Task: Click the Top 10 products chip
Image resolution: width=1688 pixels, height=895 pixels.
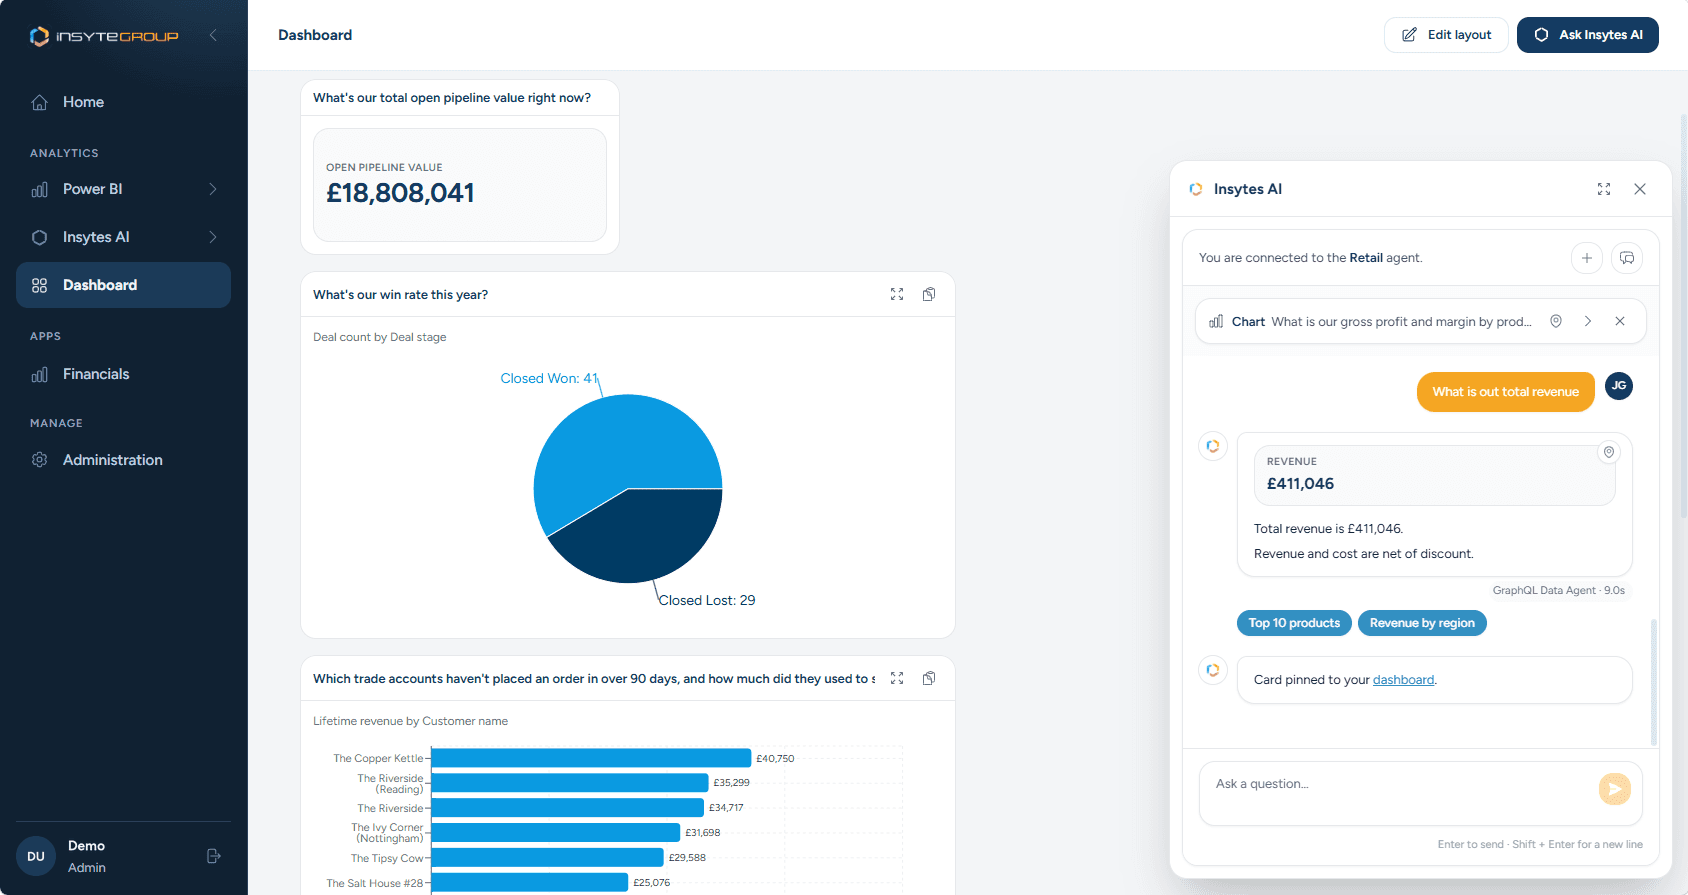Action: (1294, 623)
